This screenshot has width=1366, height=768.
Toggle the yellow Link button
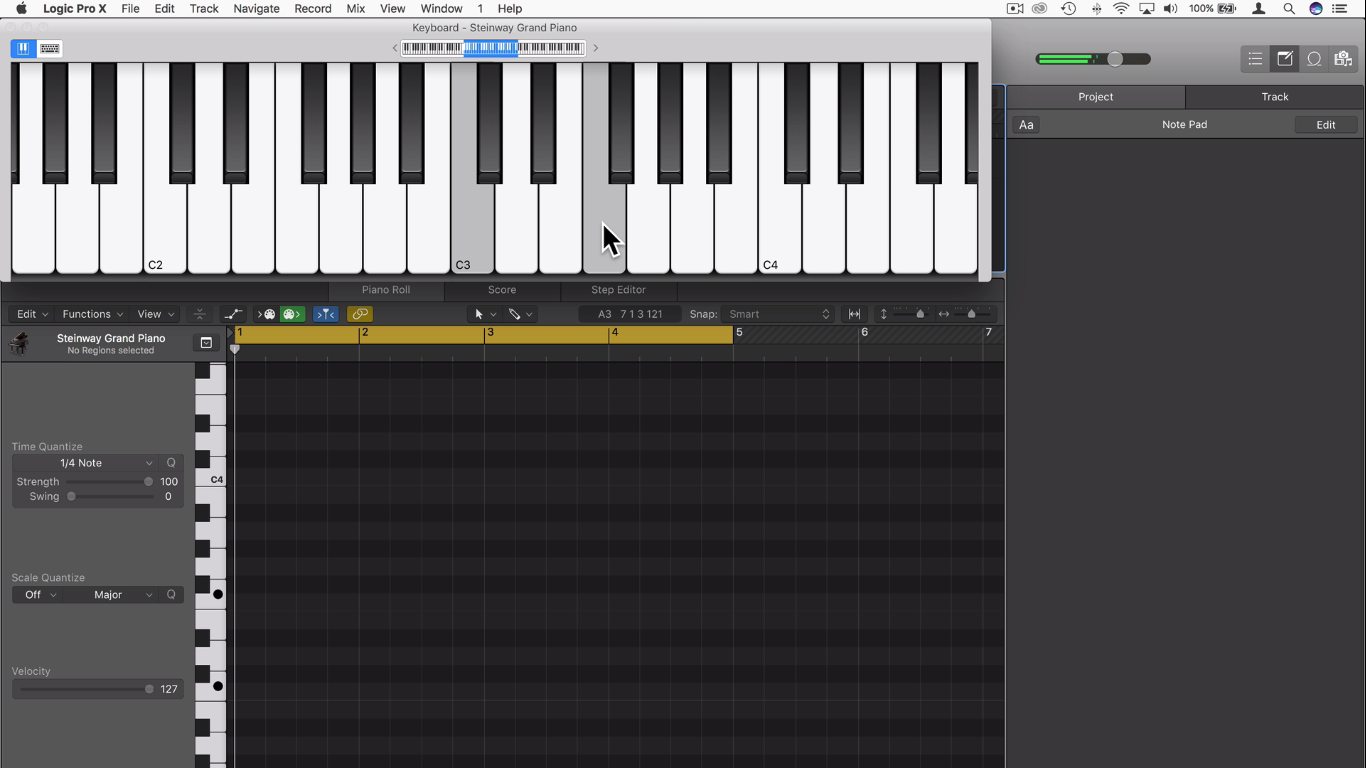tap(360, 314)
